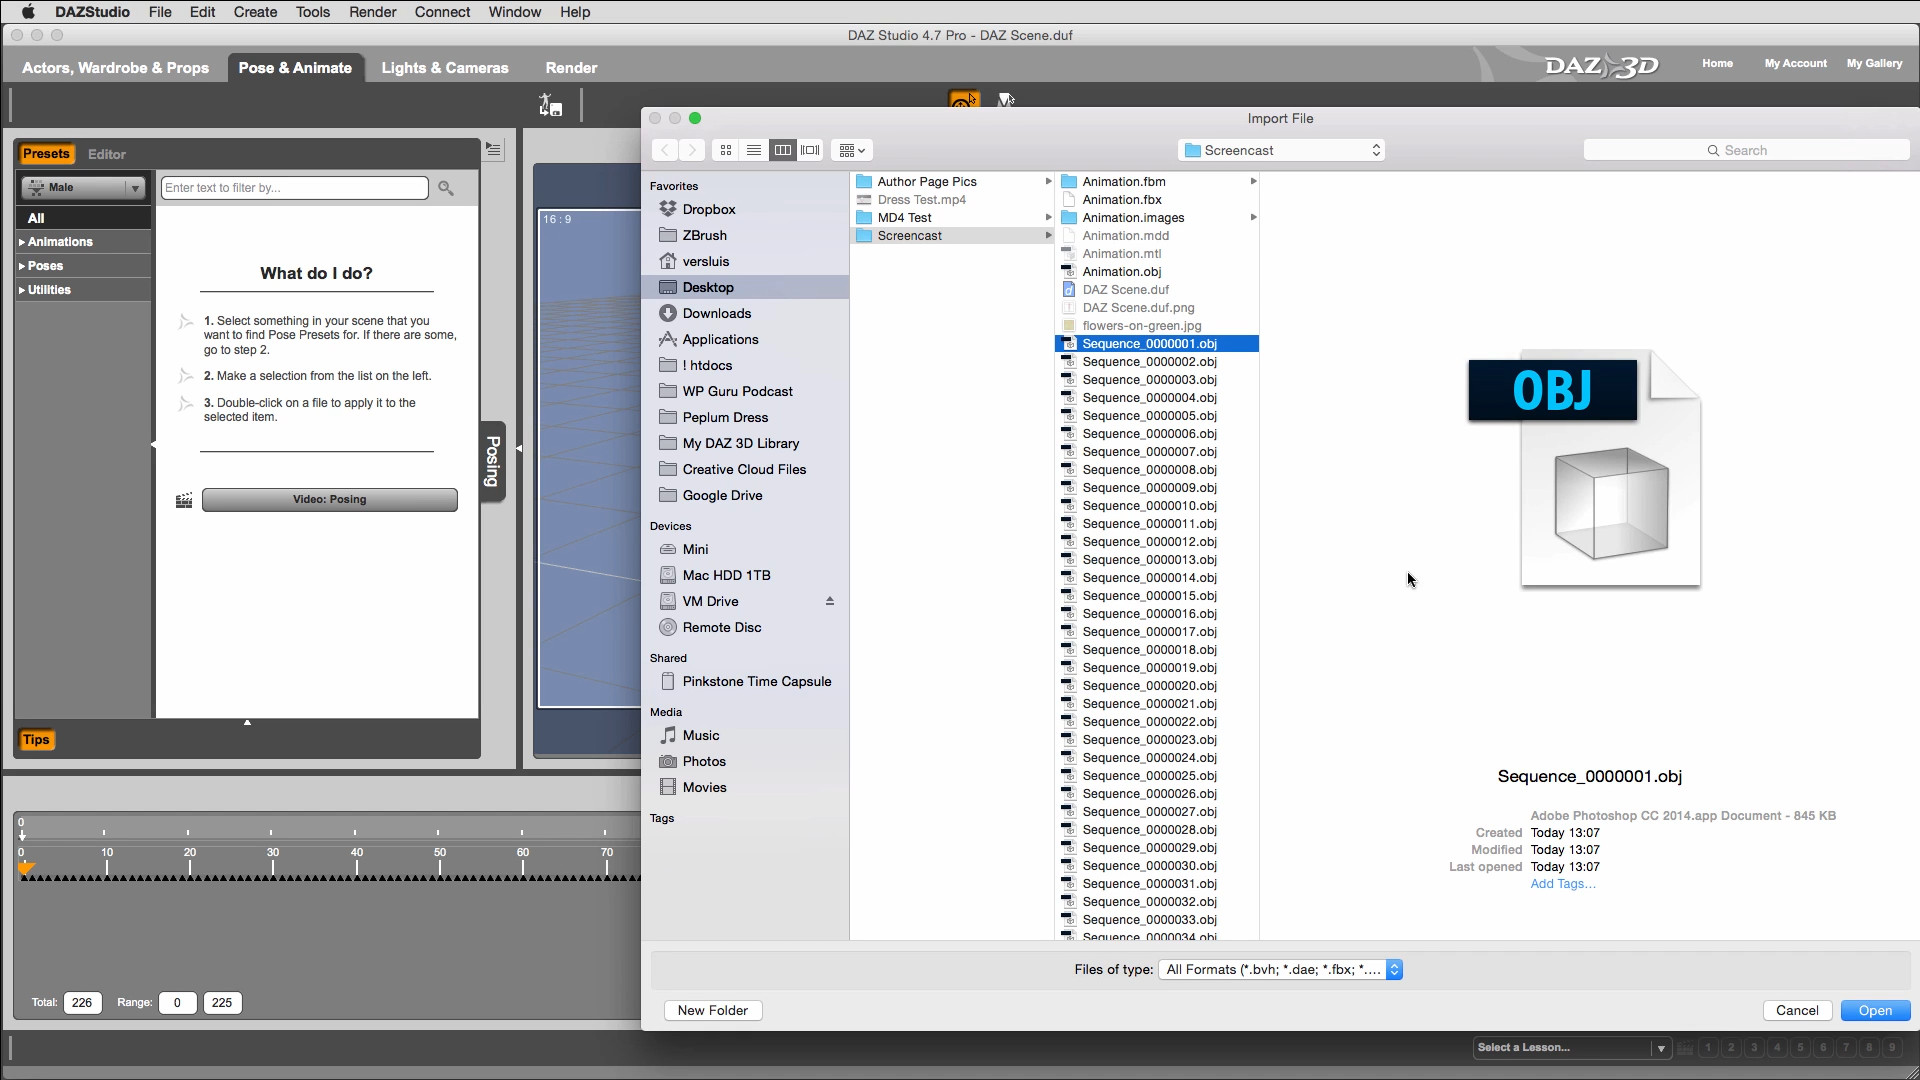Expand the Poses category
Viewport: 1920px width, 1080px height.
point(83,266)
